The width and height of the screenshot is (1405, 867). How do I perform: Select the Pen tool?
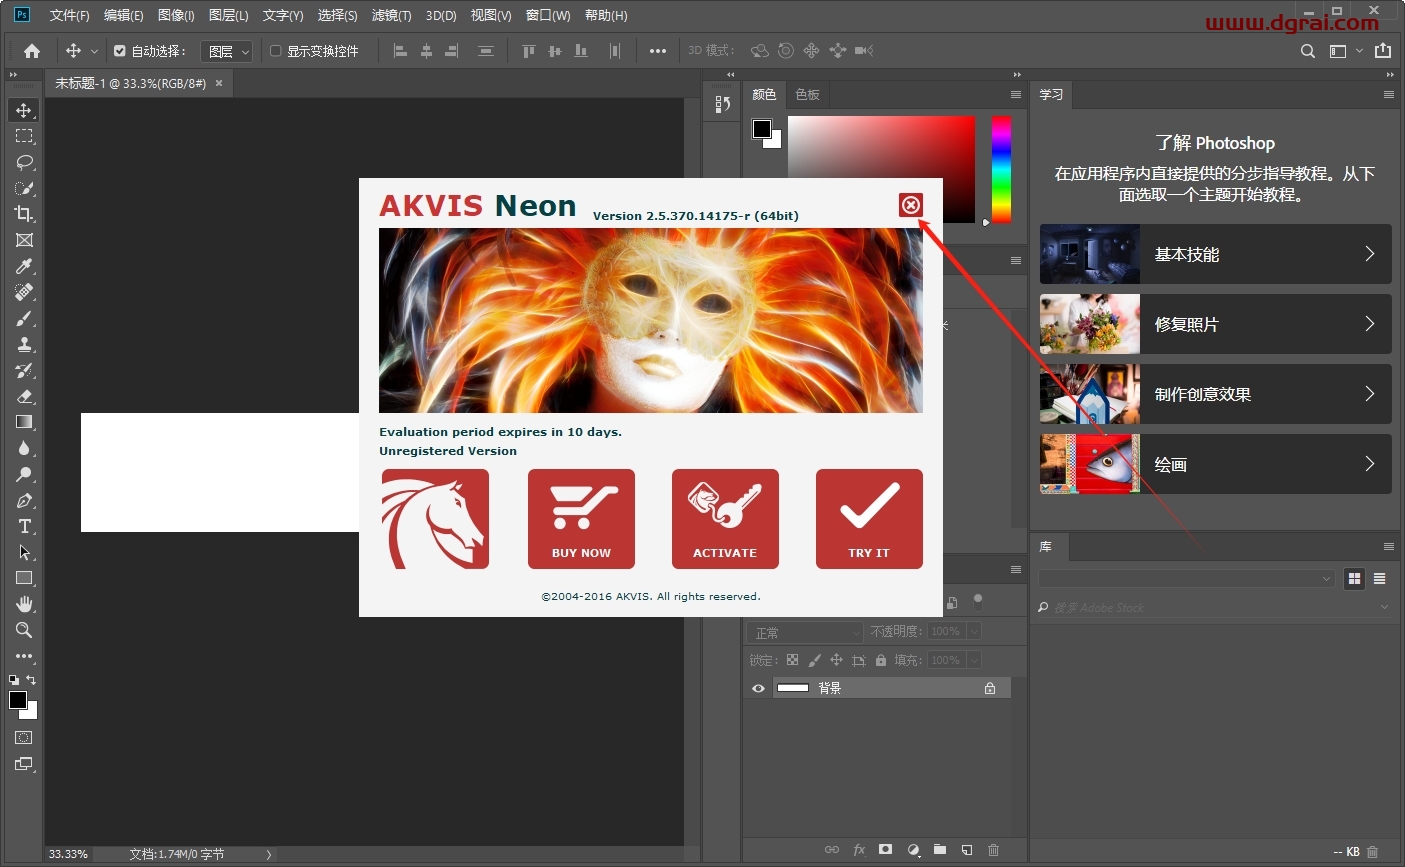click(x=24, y=500)
